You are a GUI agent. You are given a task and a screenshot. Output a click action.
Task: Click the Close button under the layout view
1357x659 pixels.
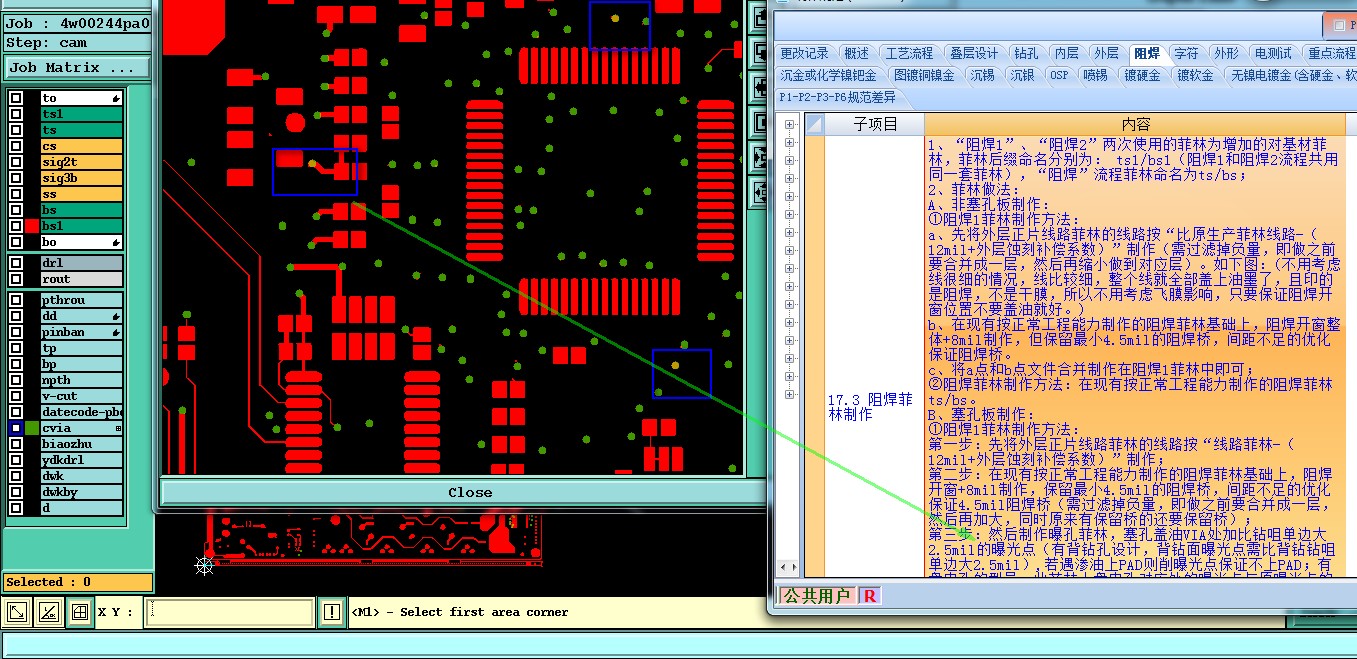pos(470,492)
